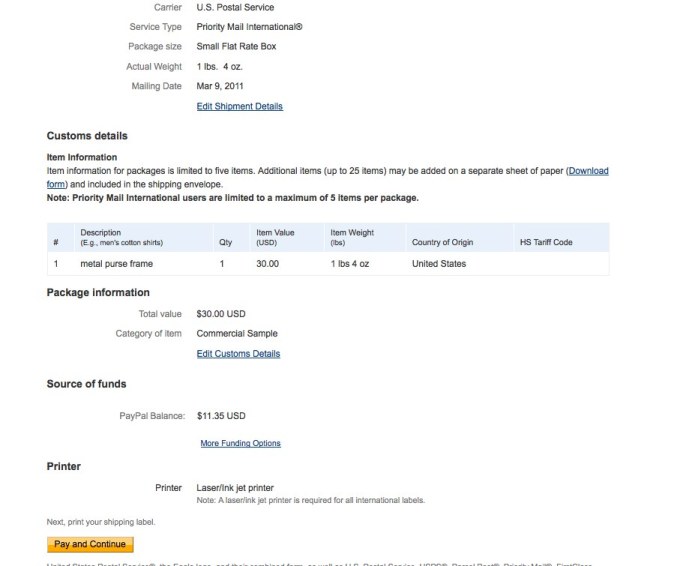The height and width of the screenshot is (566, 683).
Task: Click the Laser/Ink jet printer value
Action: pyautogui.click(x=235, y=488)
